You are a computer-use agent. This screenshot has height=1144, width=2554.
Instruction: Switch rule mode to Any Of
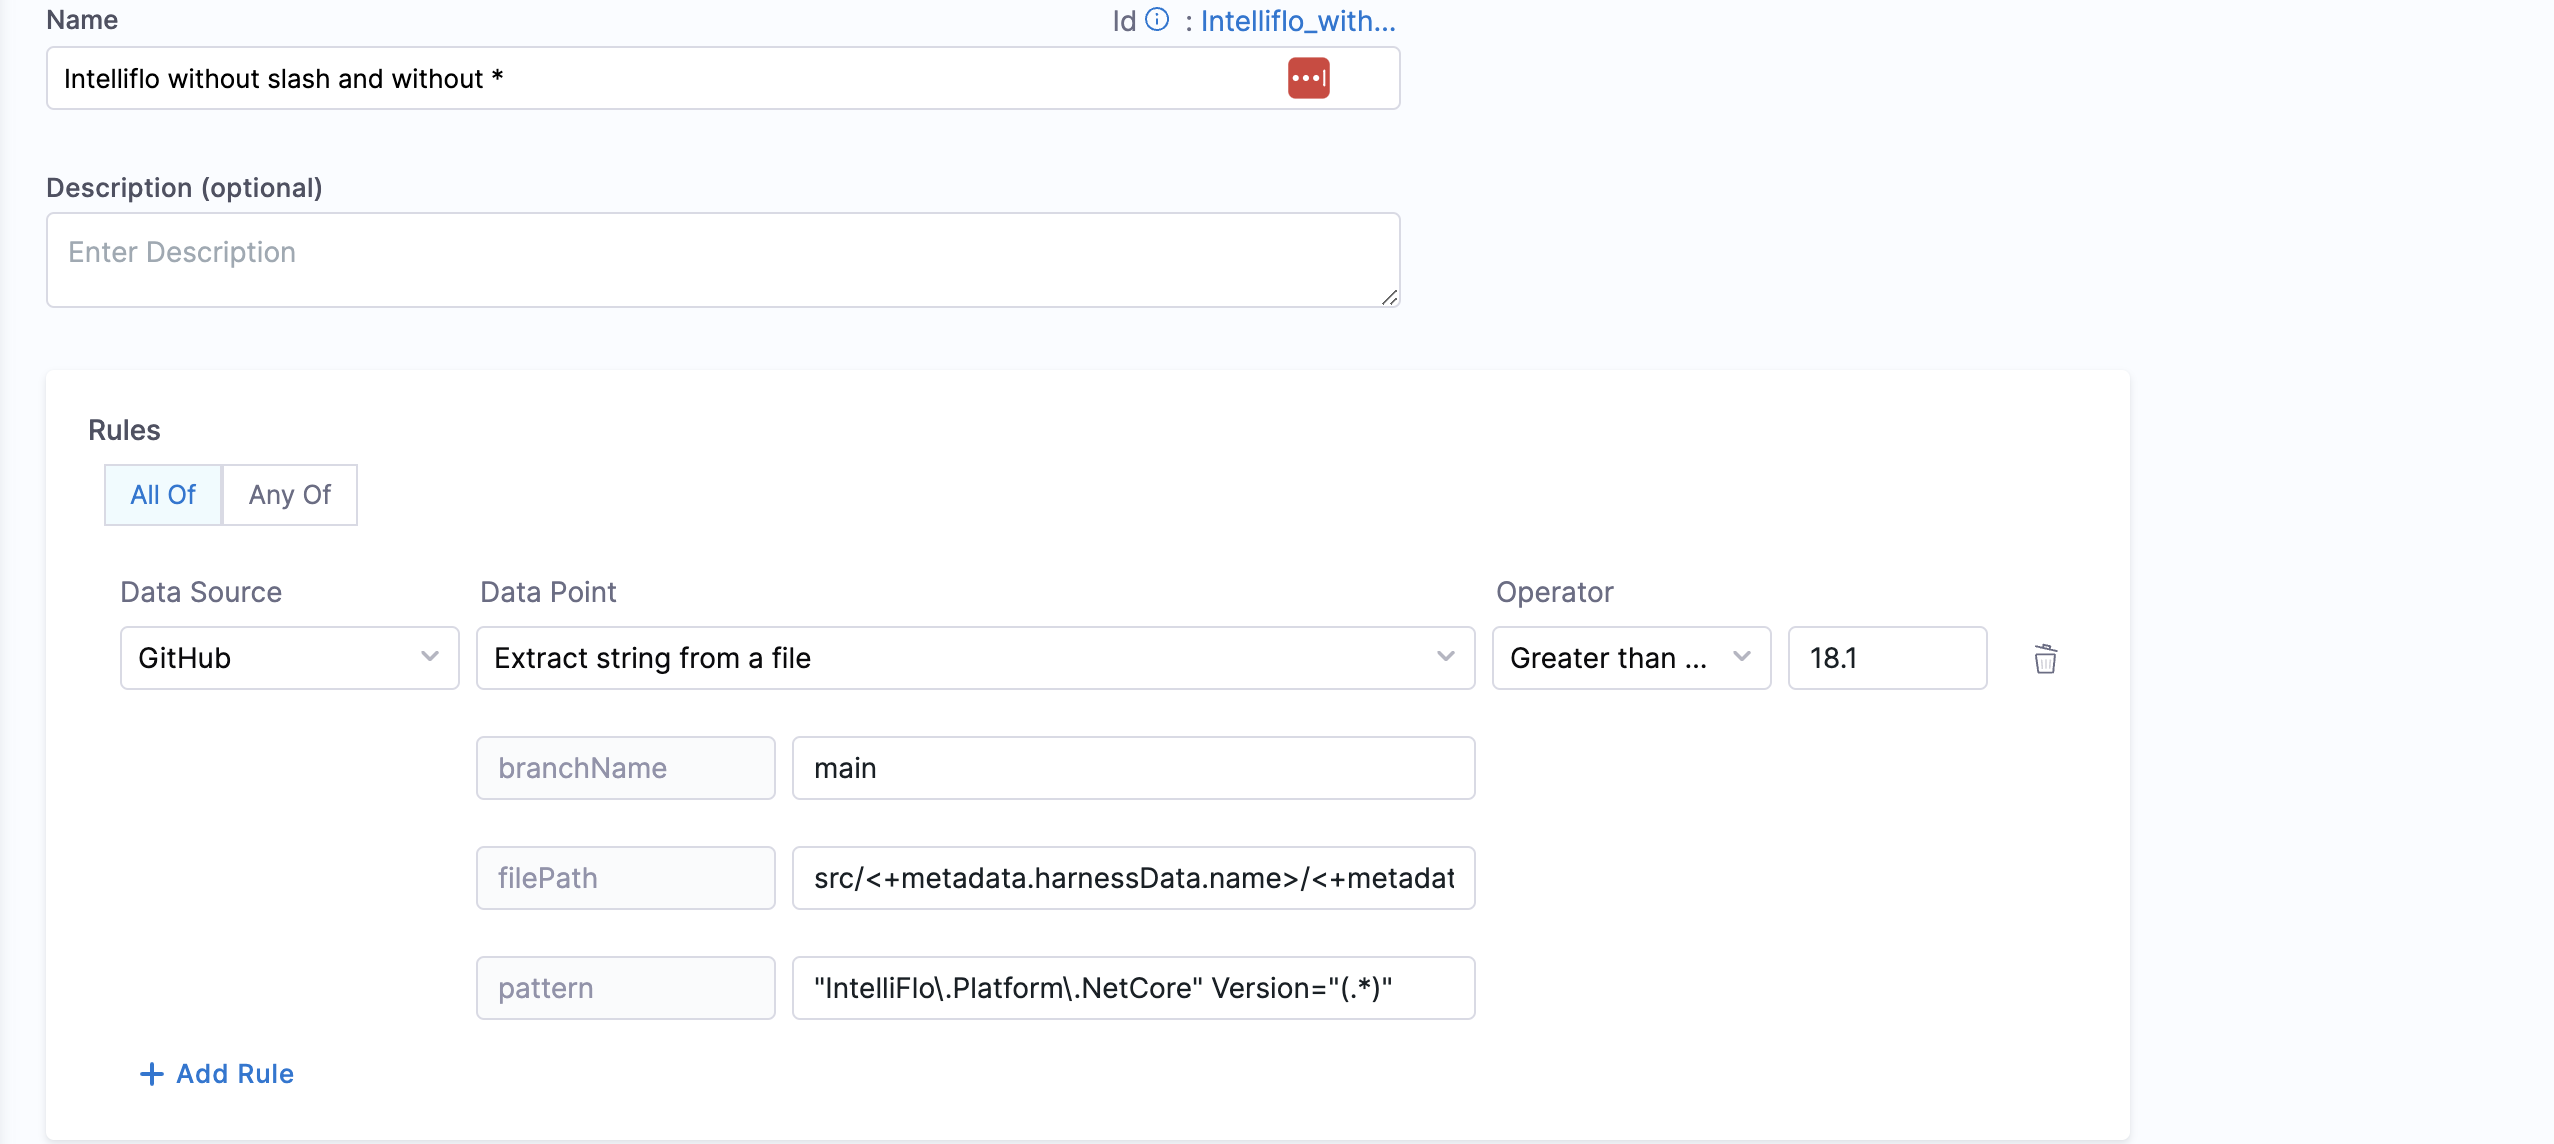[289, 495]
